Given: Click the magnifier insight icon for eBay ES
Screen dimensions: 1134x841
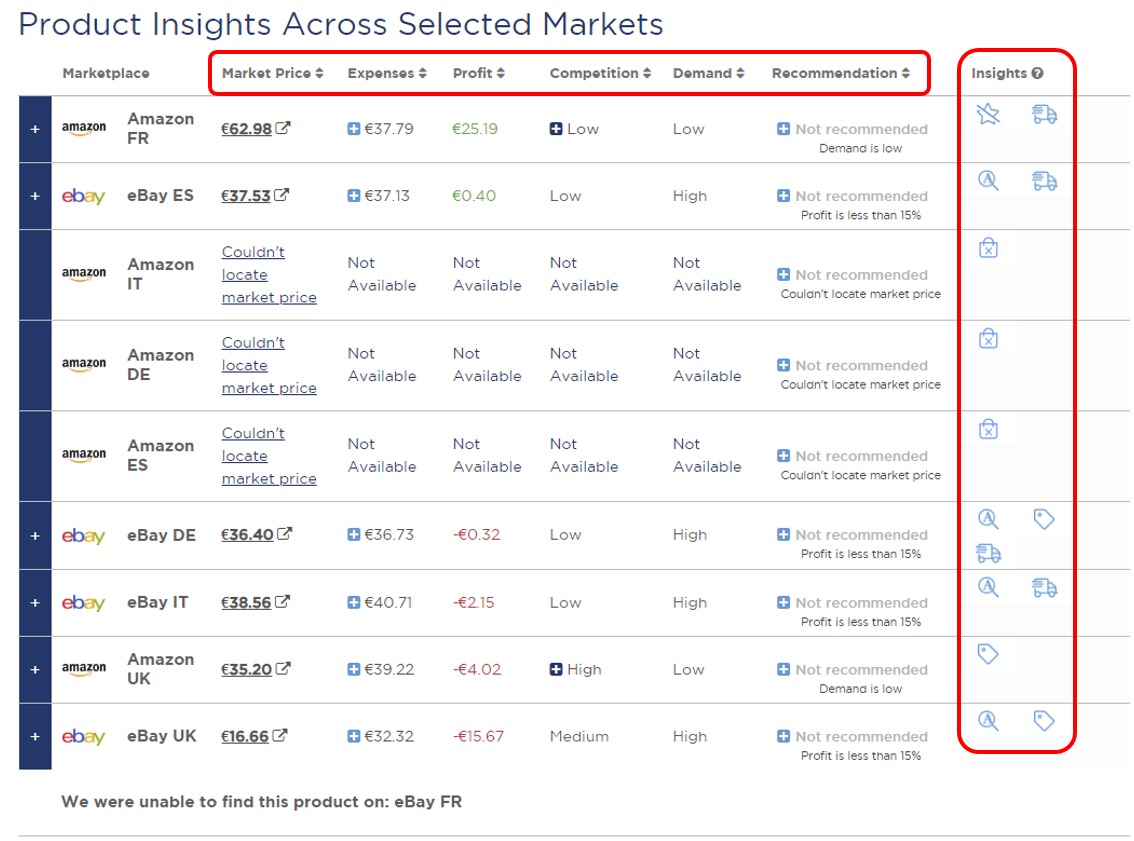Looking at the screenshot, I should coord(987,181).
